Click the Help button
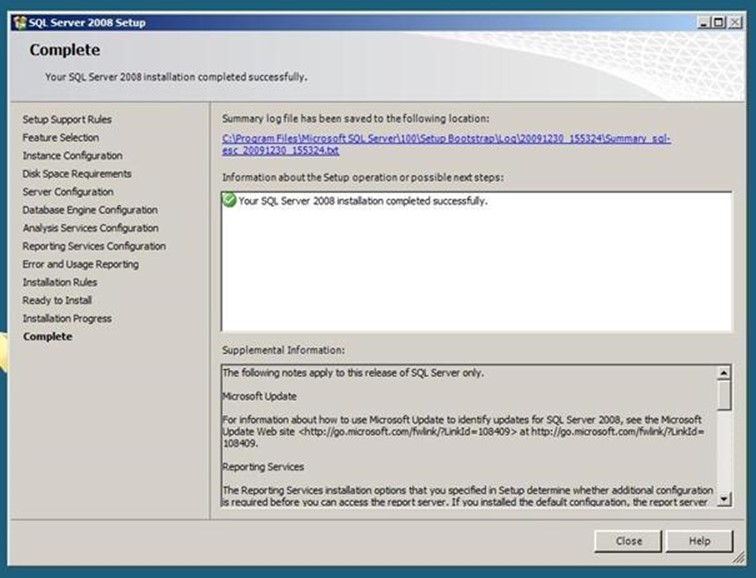 click(x=699, y=541)
